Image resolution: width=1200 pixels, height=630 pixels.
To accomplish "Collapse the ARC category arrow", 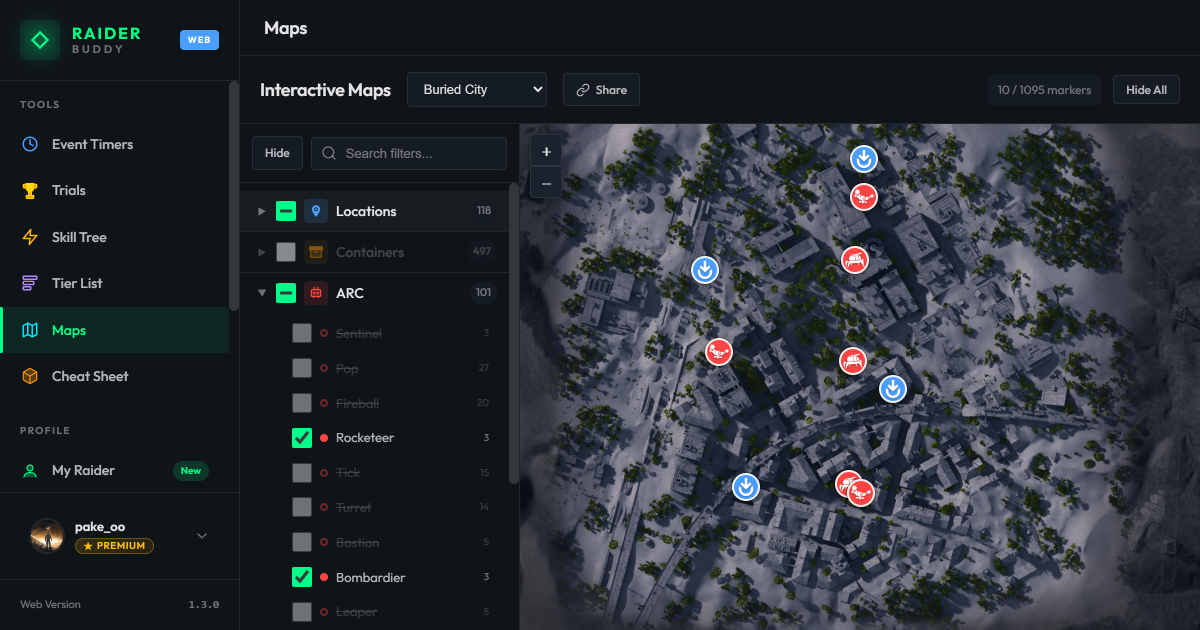I will click(262, 293).
